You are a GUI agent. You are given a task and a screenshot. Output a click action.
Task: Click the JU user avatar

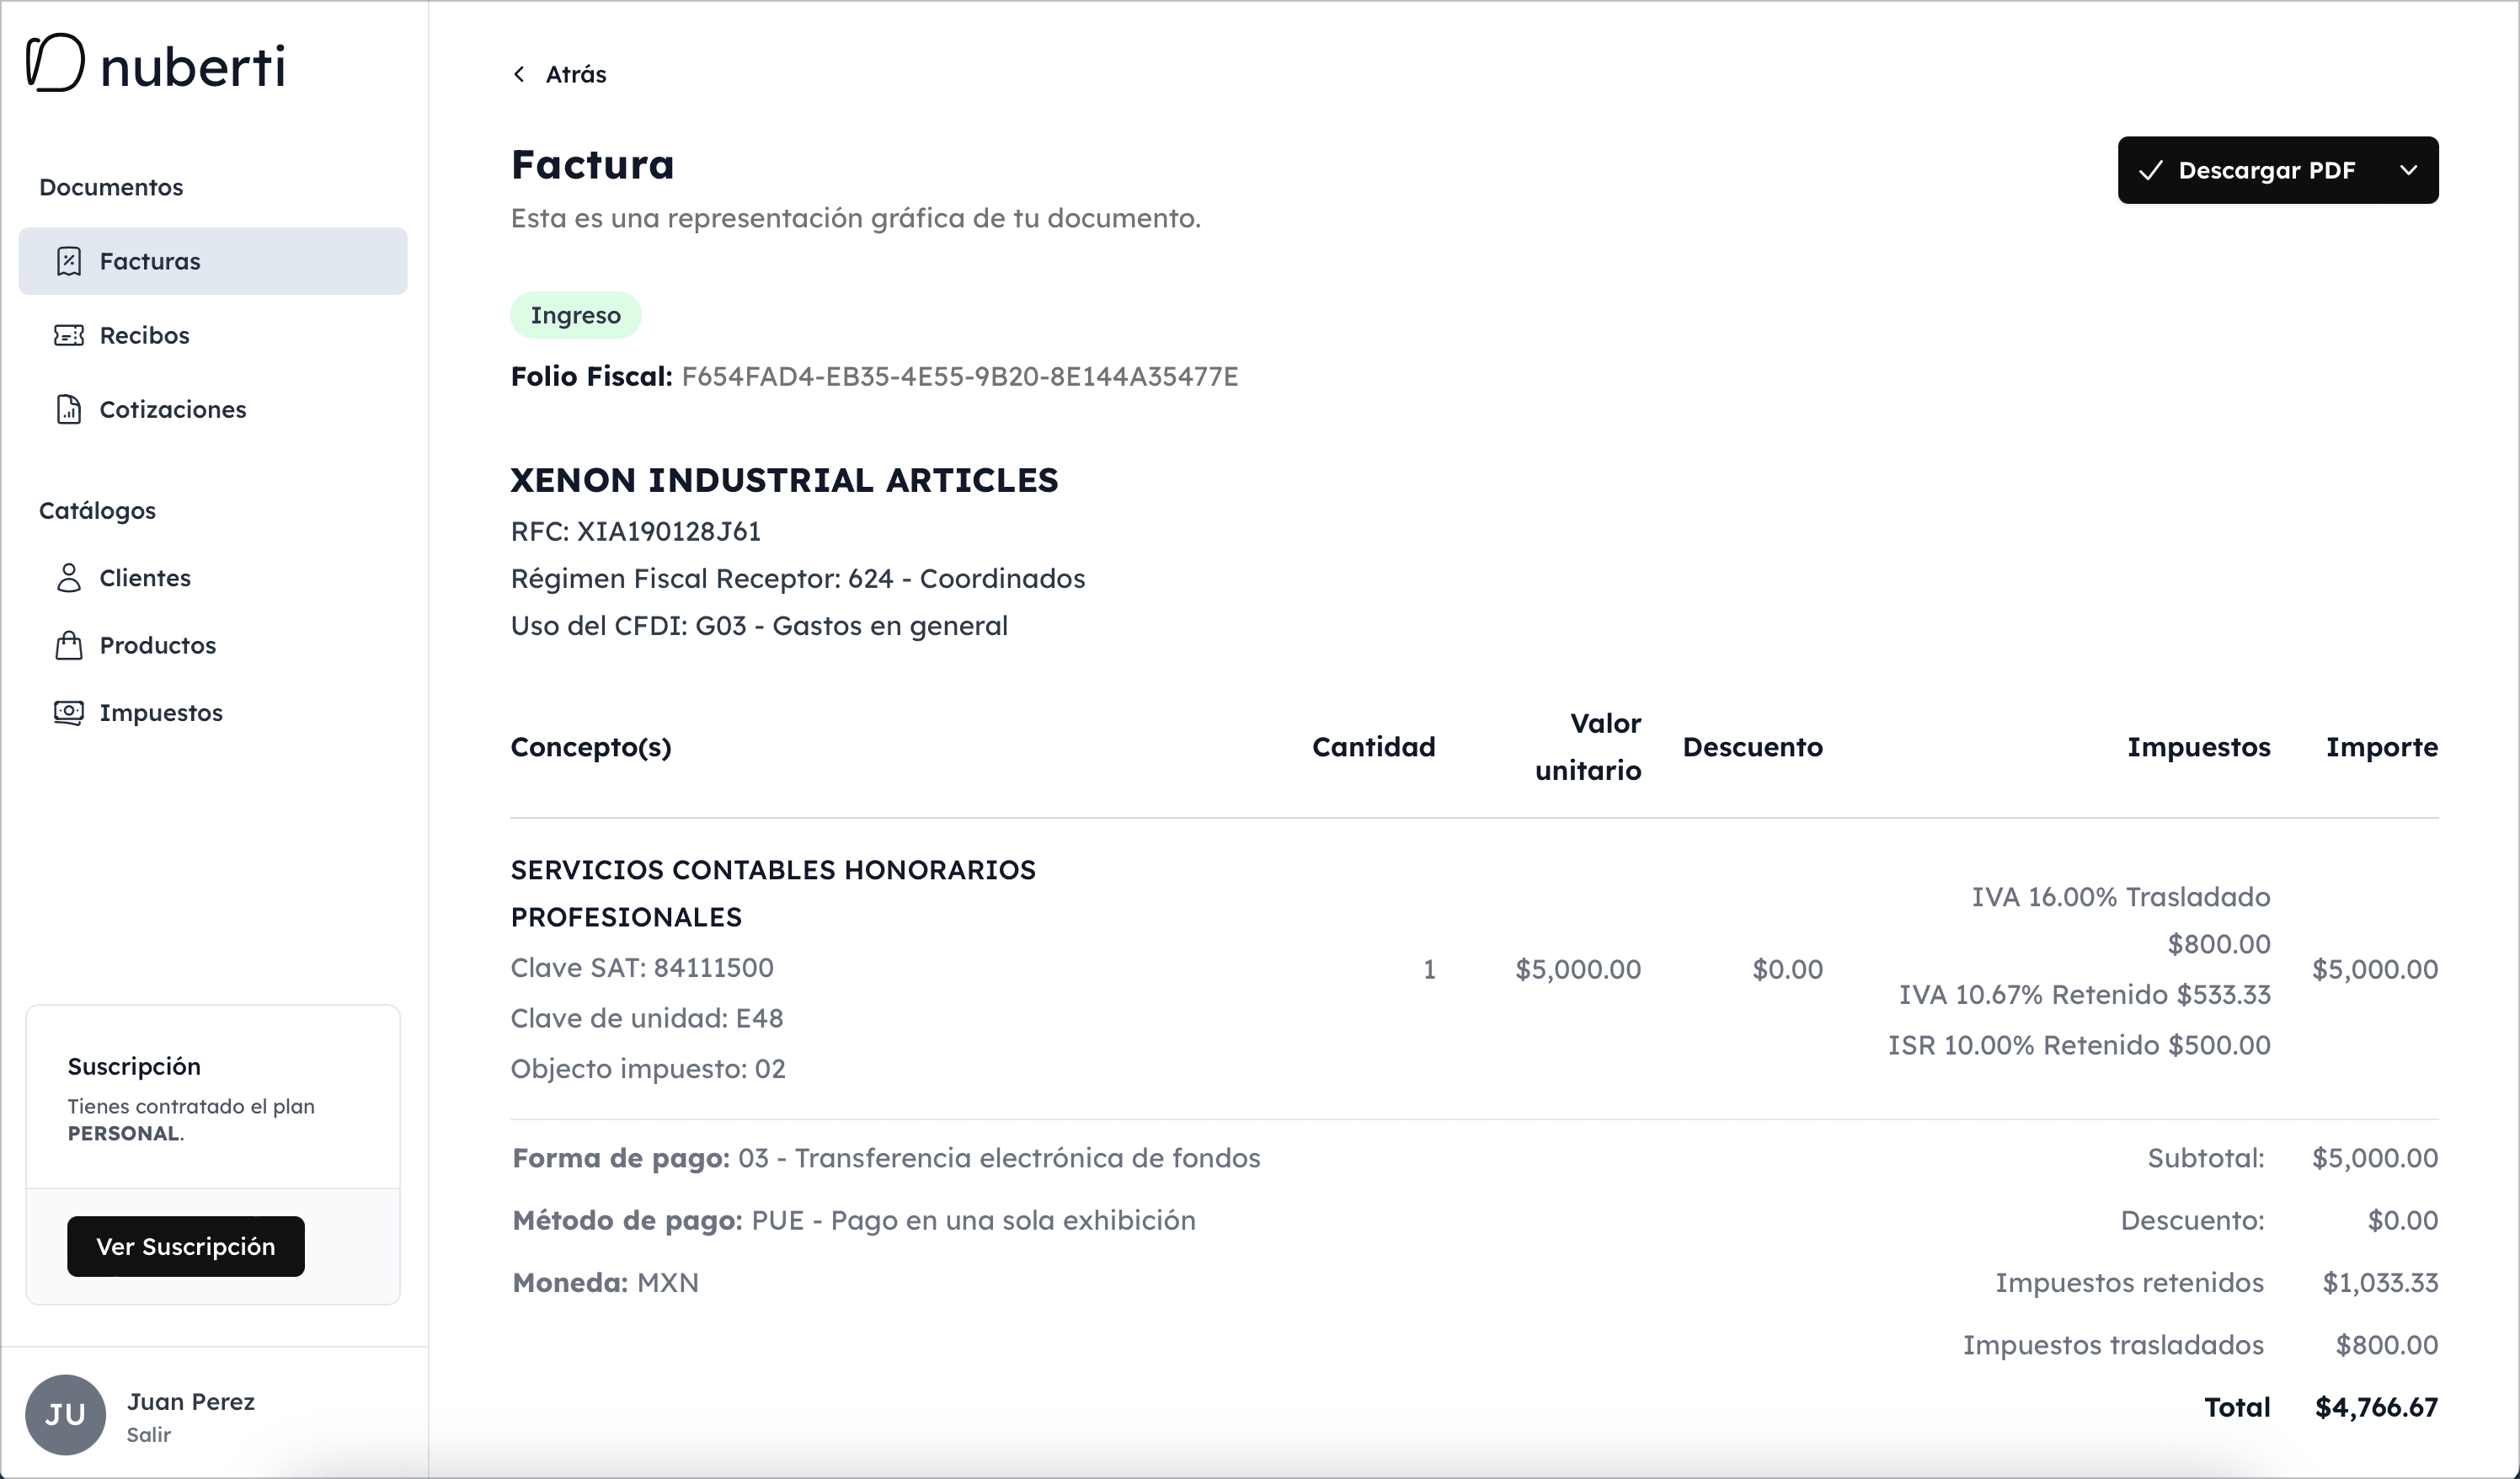65,1414
